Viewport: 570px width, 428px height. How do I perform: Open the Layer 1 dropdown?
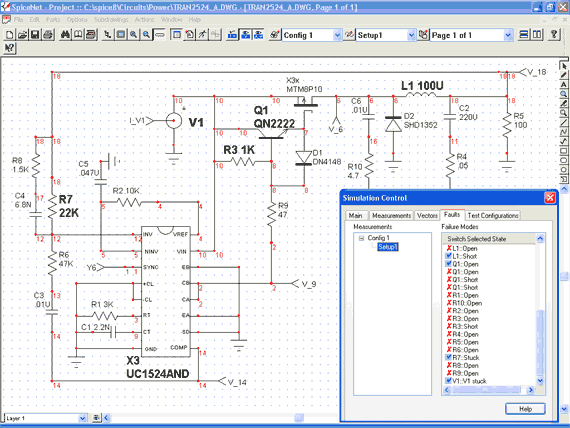(83, 418)
